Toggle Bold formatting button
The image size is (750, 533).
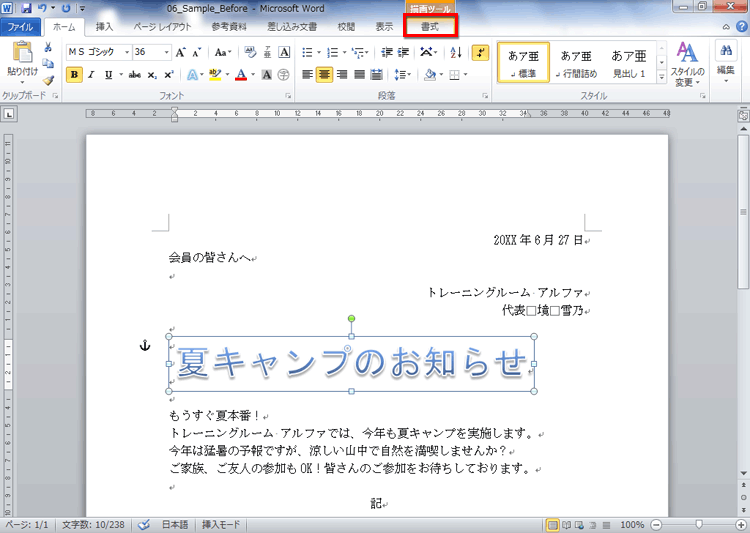[74, 75]
